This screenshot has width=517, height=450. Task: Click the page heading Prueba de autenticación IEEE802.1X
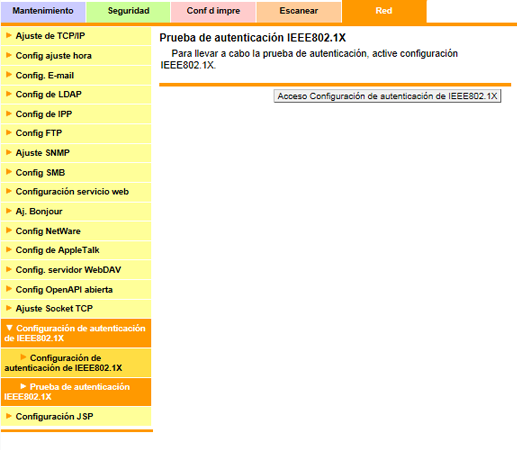coord(253,38)
